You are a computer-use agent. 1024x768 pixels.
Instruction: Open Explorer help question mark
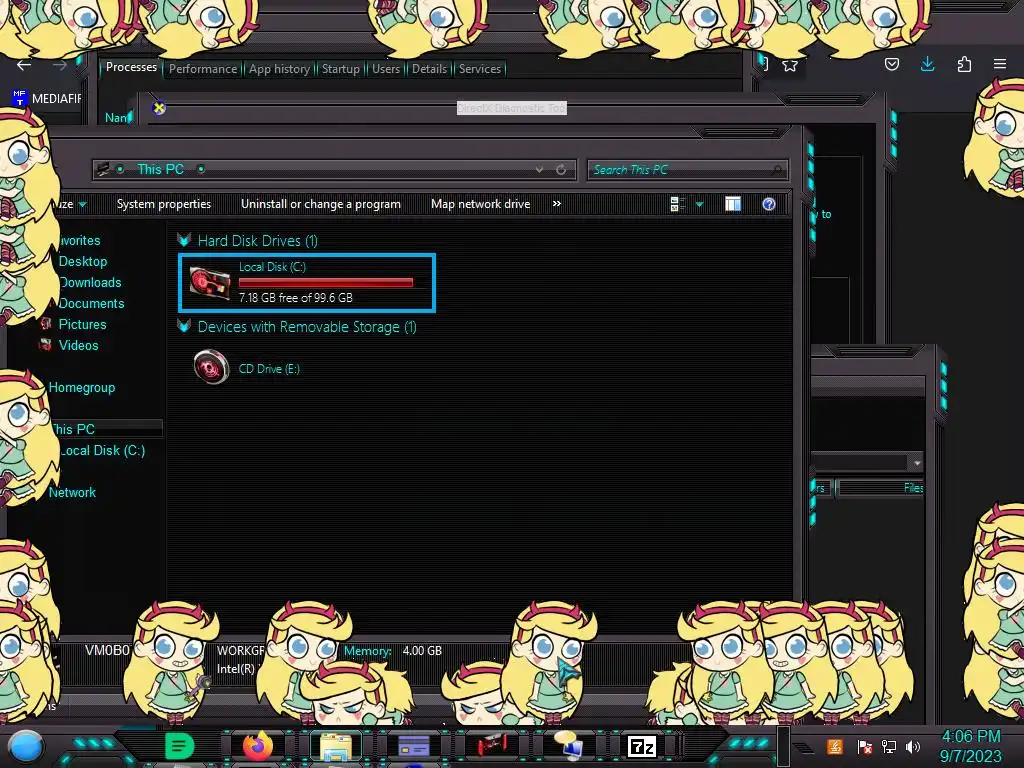769,204
